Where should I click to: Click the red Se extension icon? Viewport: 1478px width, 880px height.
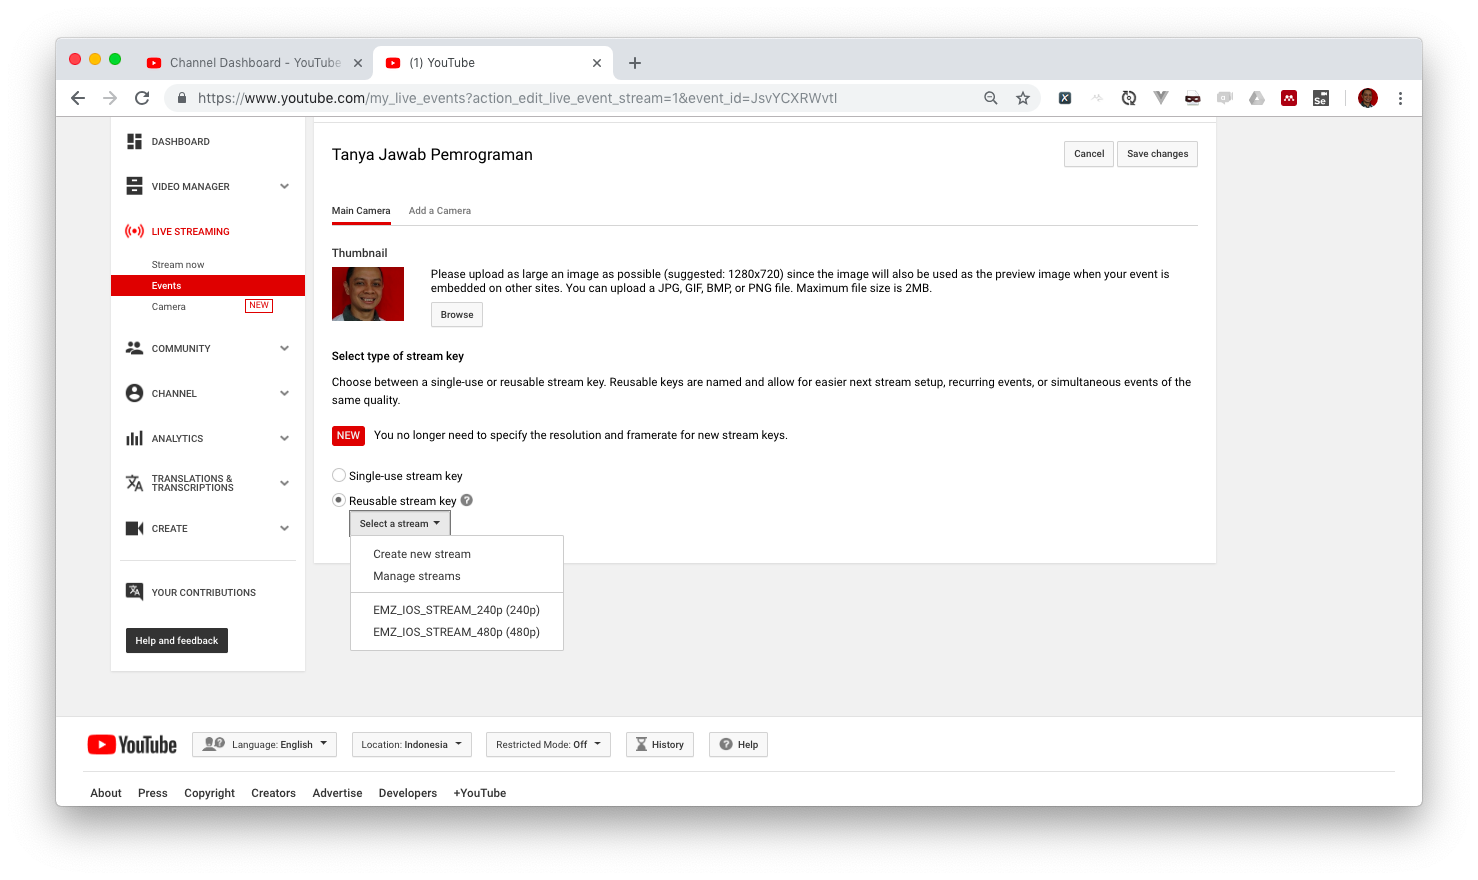[1321, 98]
